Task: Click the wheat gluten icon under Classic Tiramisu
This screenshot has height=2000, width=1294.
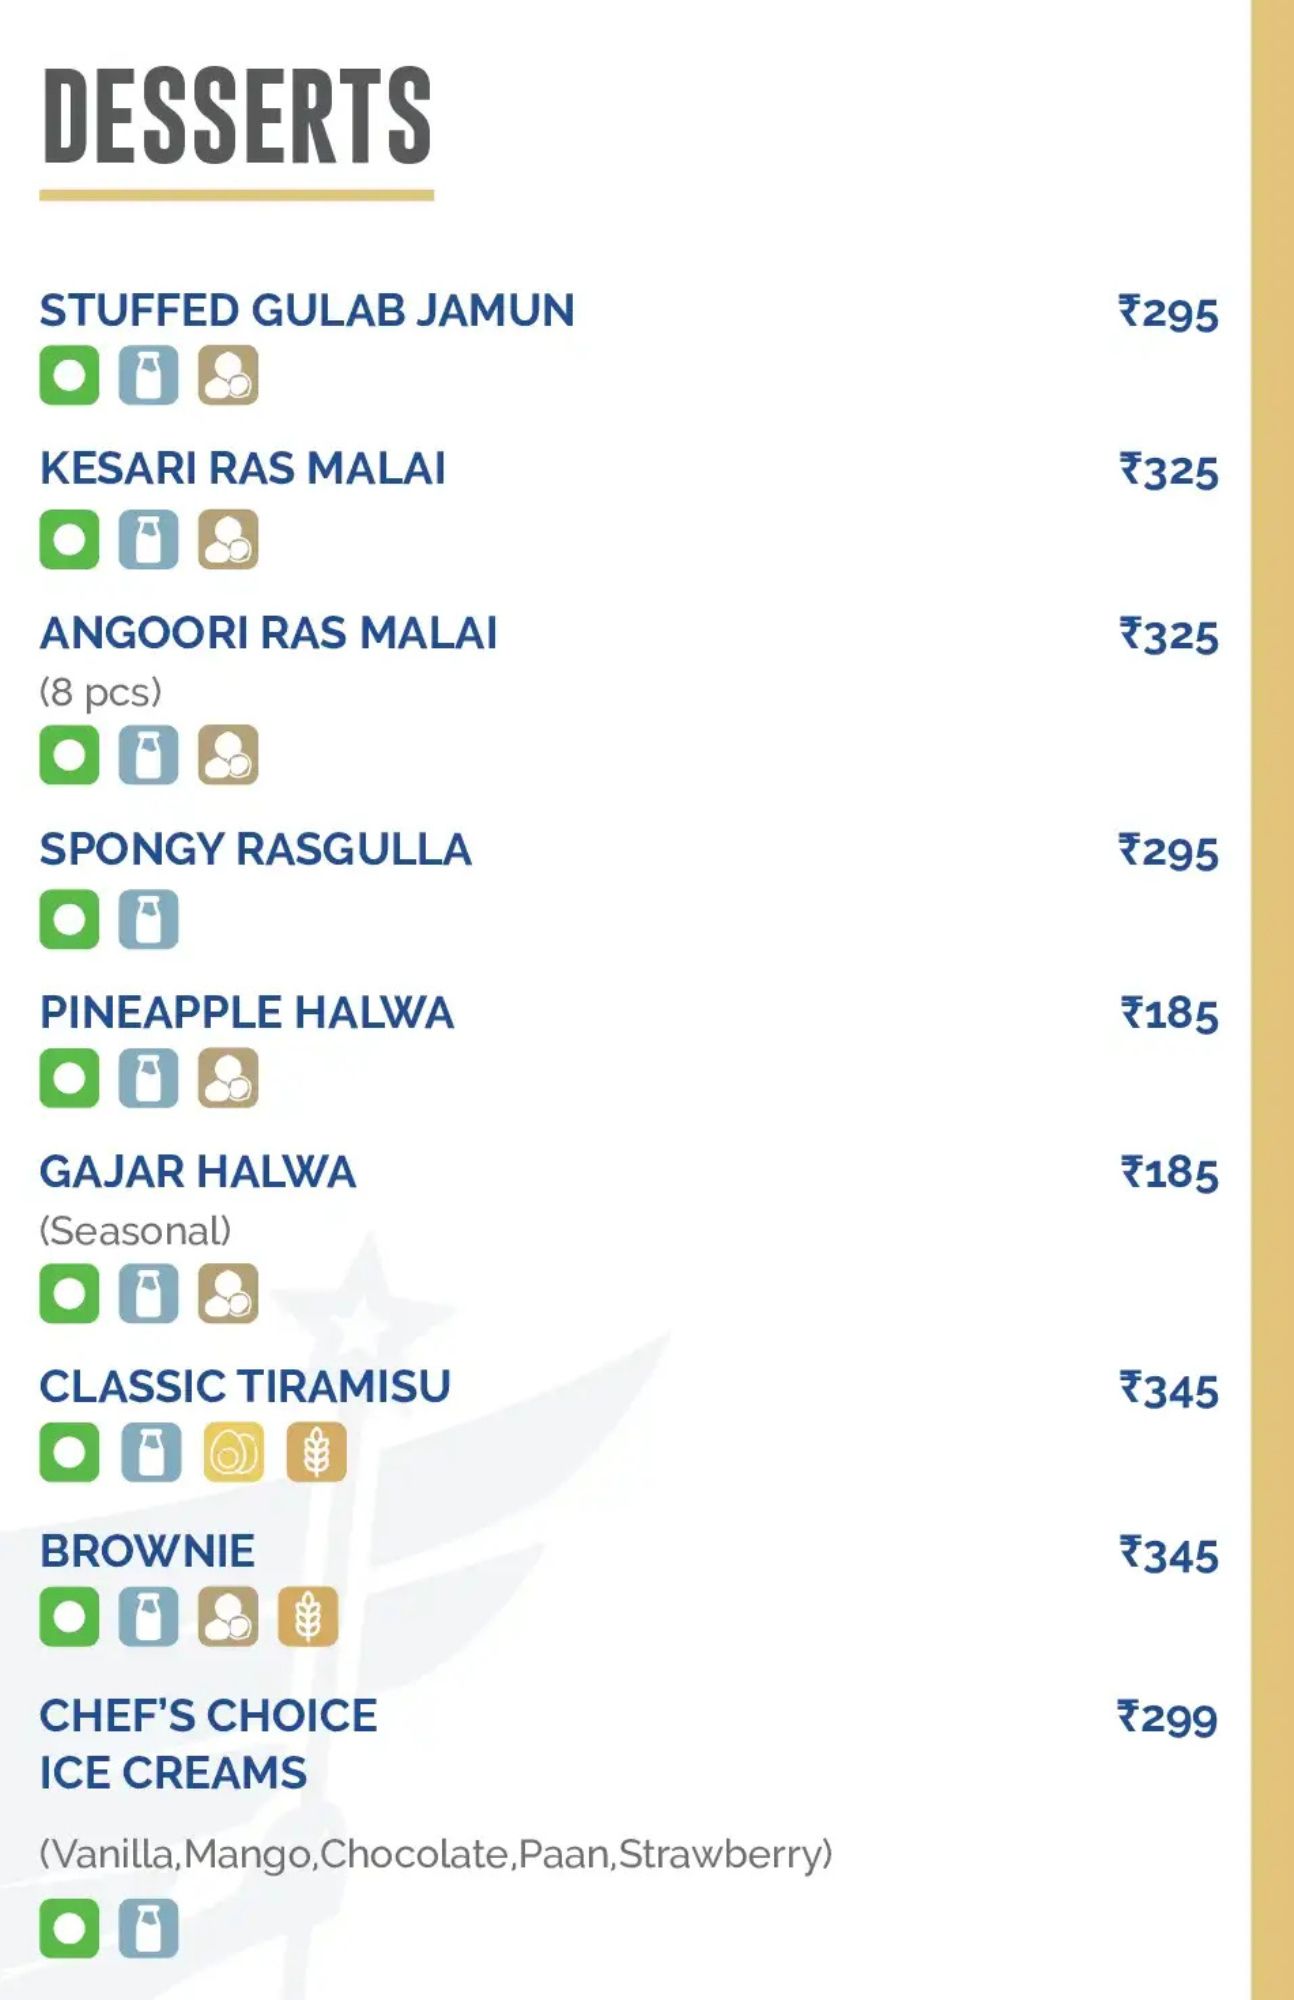Action: (317, 1452)
